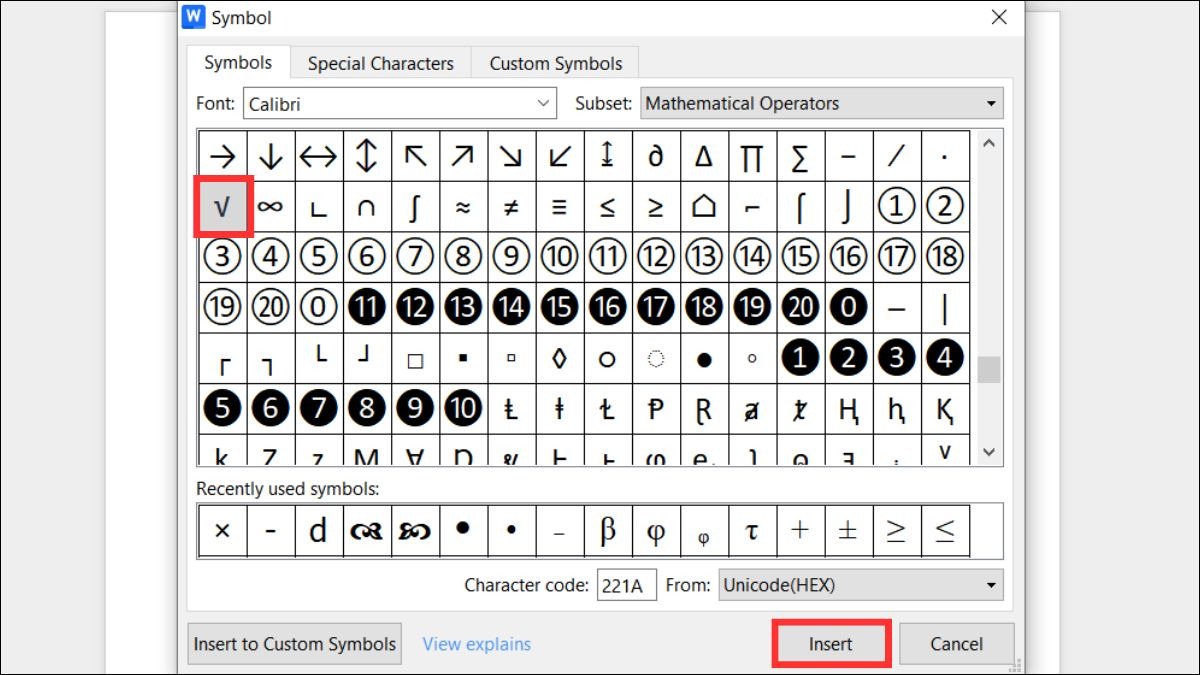
Task: Choose the intersection symbol
Action: [366, 207]
